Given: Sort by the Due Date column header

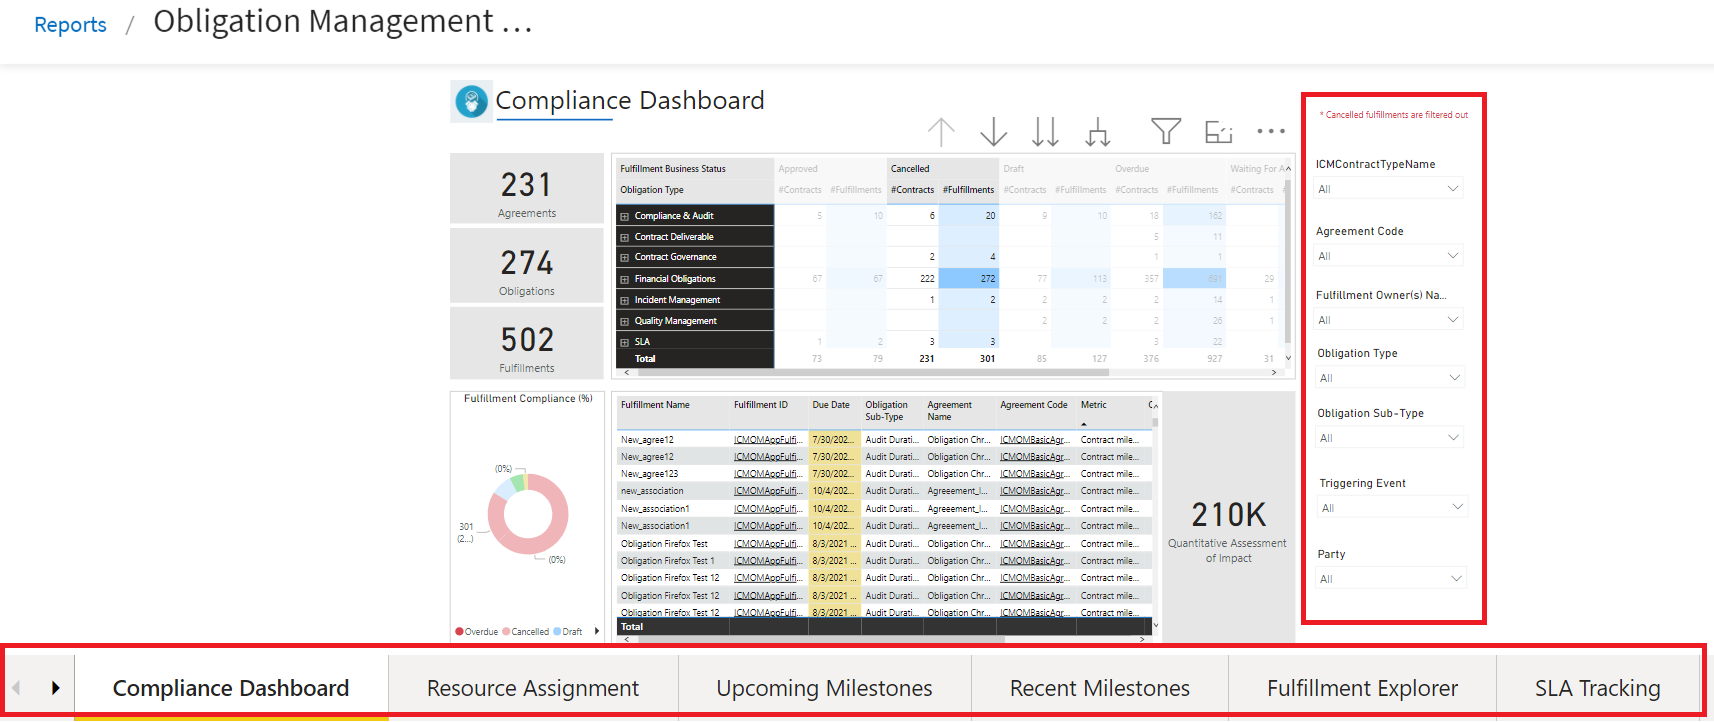Looking at the screenshot, I should click(830, 405).
